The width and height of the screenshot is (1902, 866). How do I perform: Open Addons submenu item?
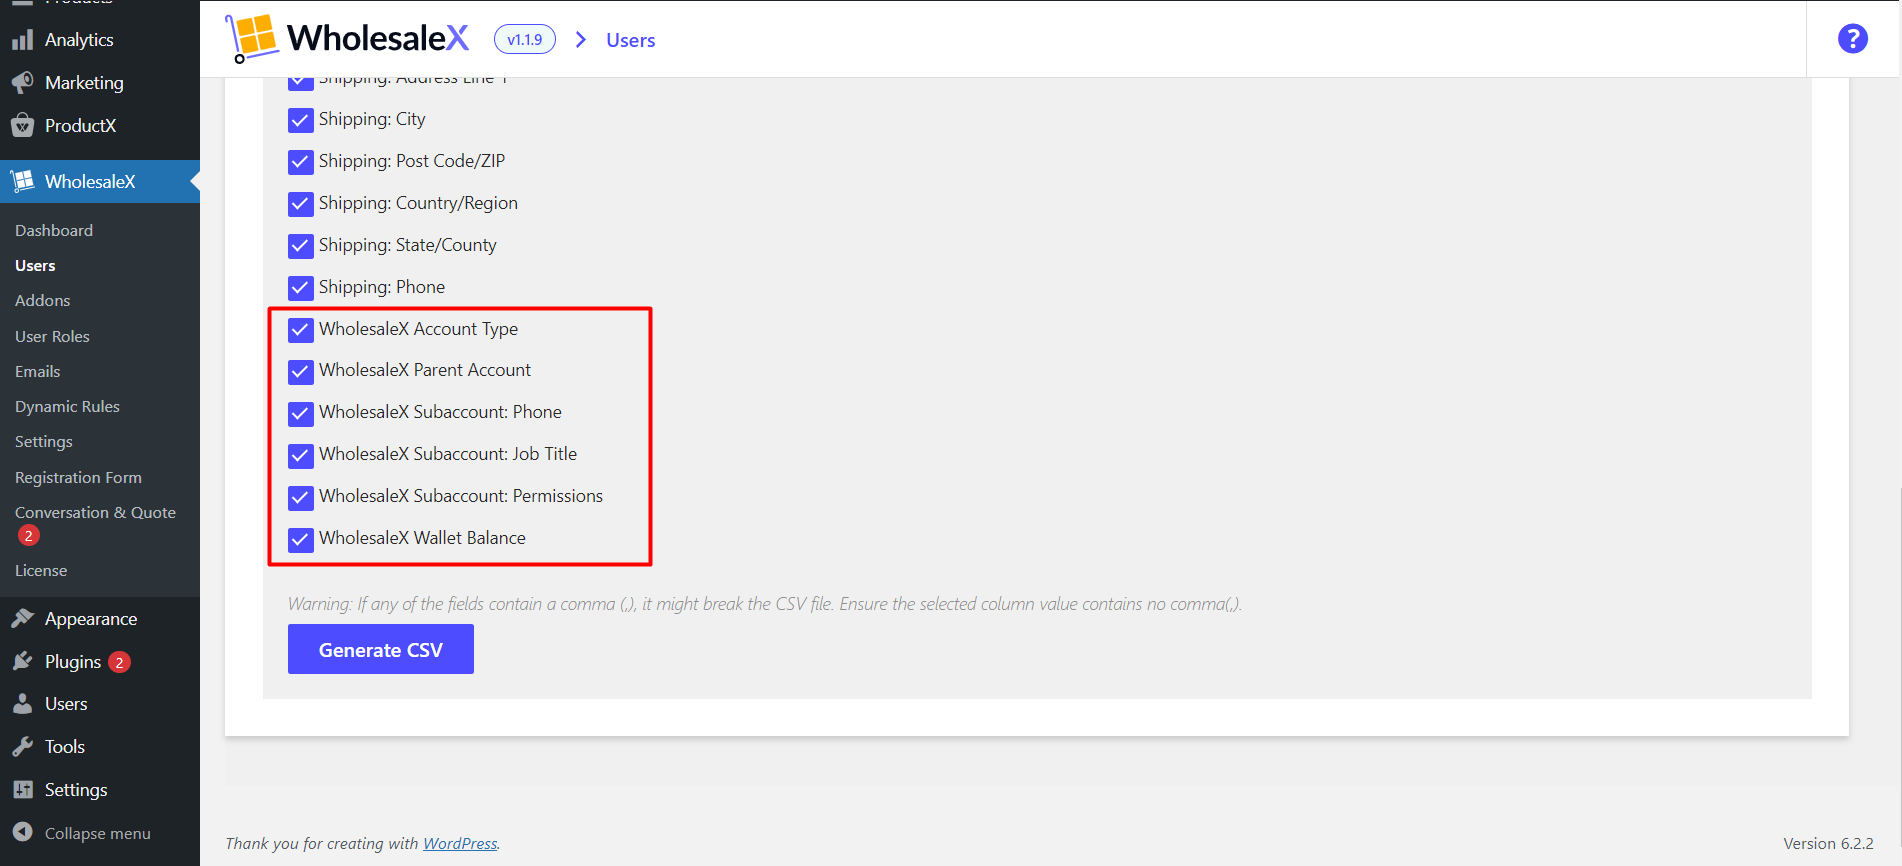click(42, 300)
